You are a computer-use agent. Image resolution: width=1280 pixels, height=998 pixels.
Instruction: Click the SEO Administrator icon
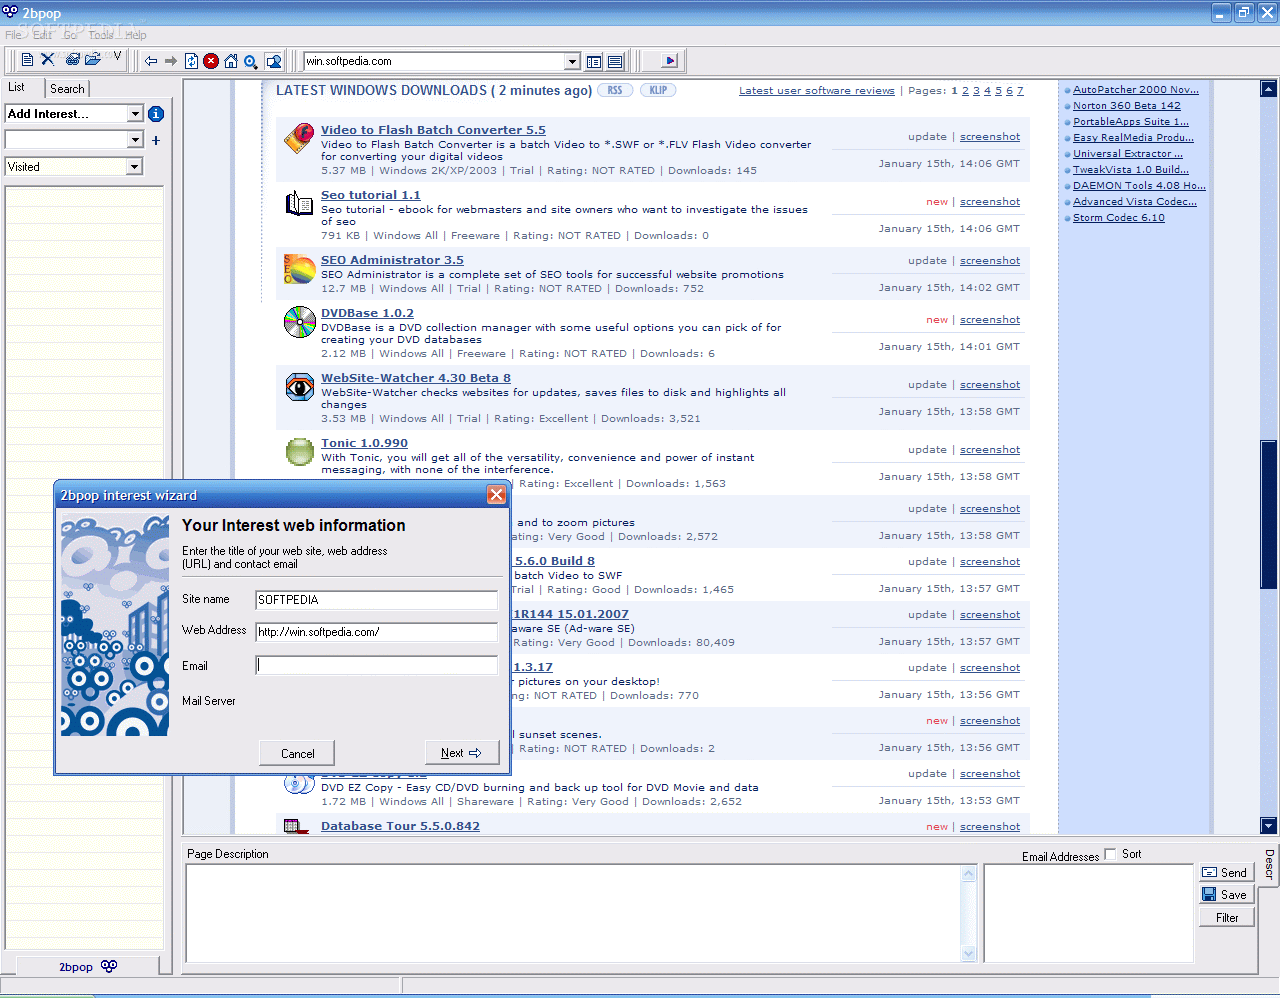299,268
